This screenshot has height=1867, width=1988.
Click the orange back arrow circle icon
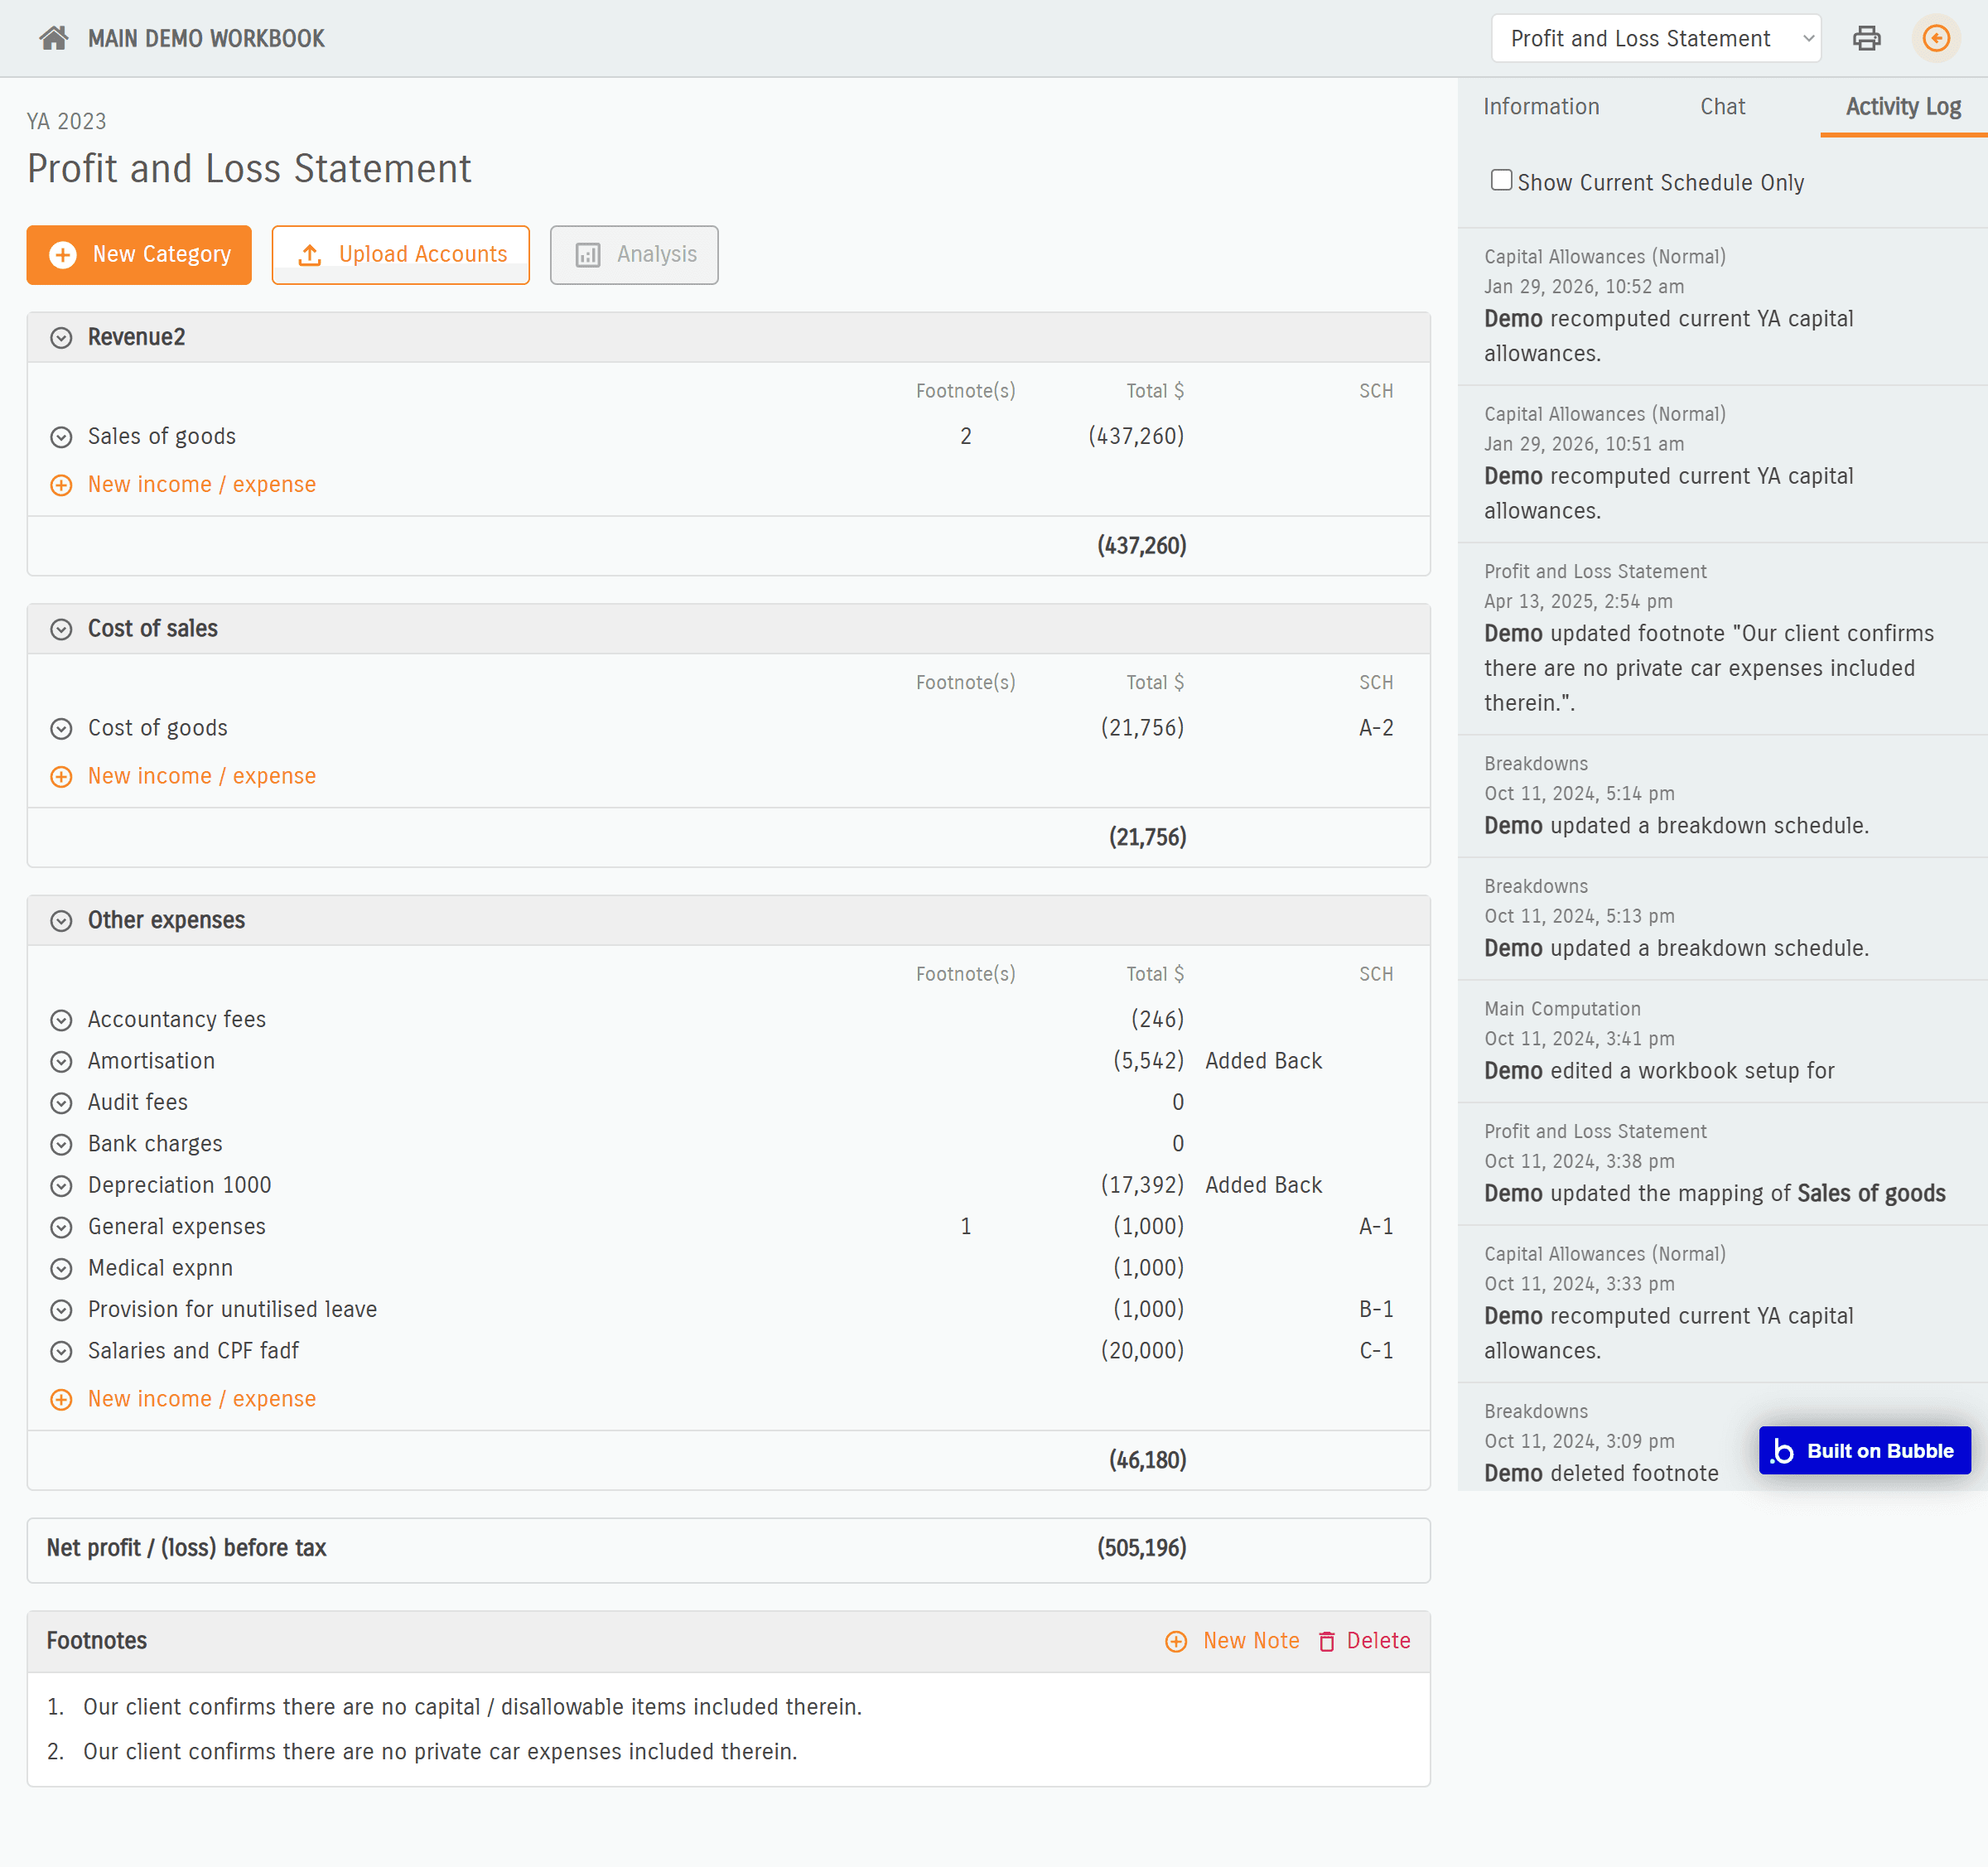coord(1936,38)
